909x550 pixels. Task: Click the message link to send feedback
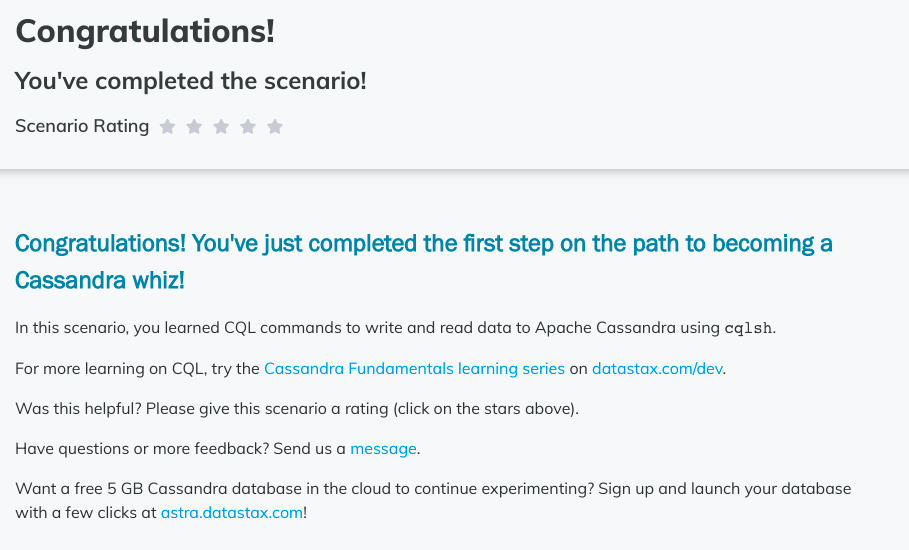(x=383, y=449)
